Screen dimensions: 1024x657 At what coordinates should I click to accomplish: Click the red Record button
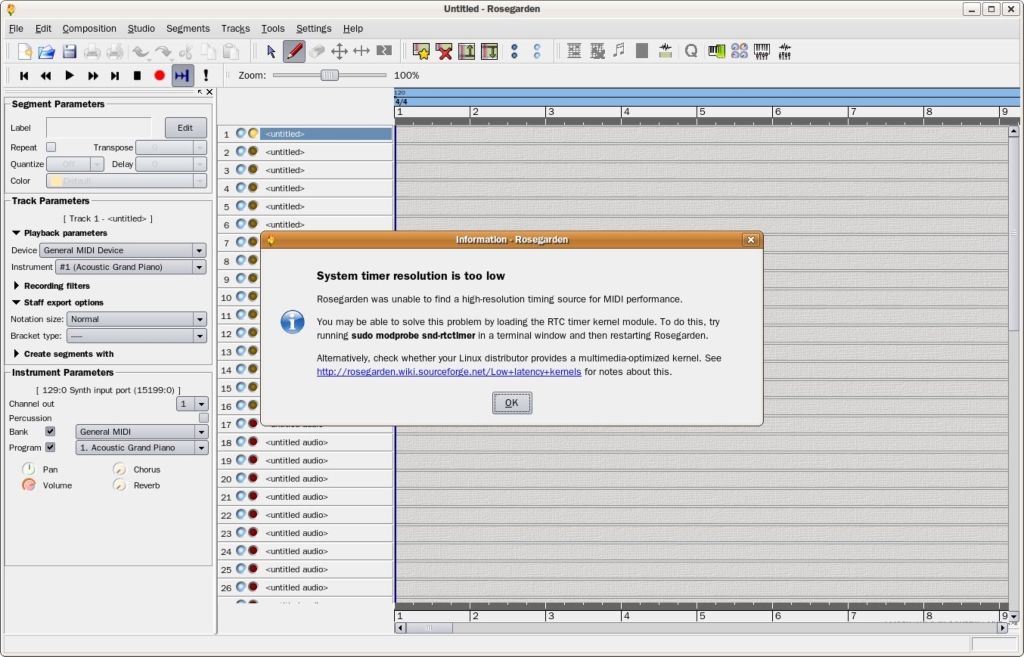tap(159, 76)
